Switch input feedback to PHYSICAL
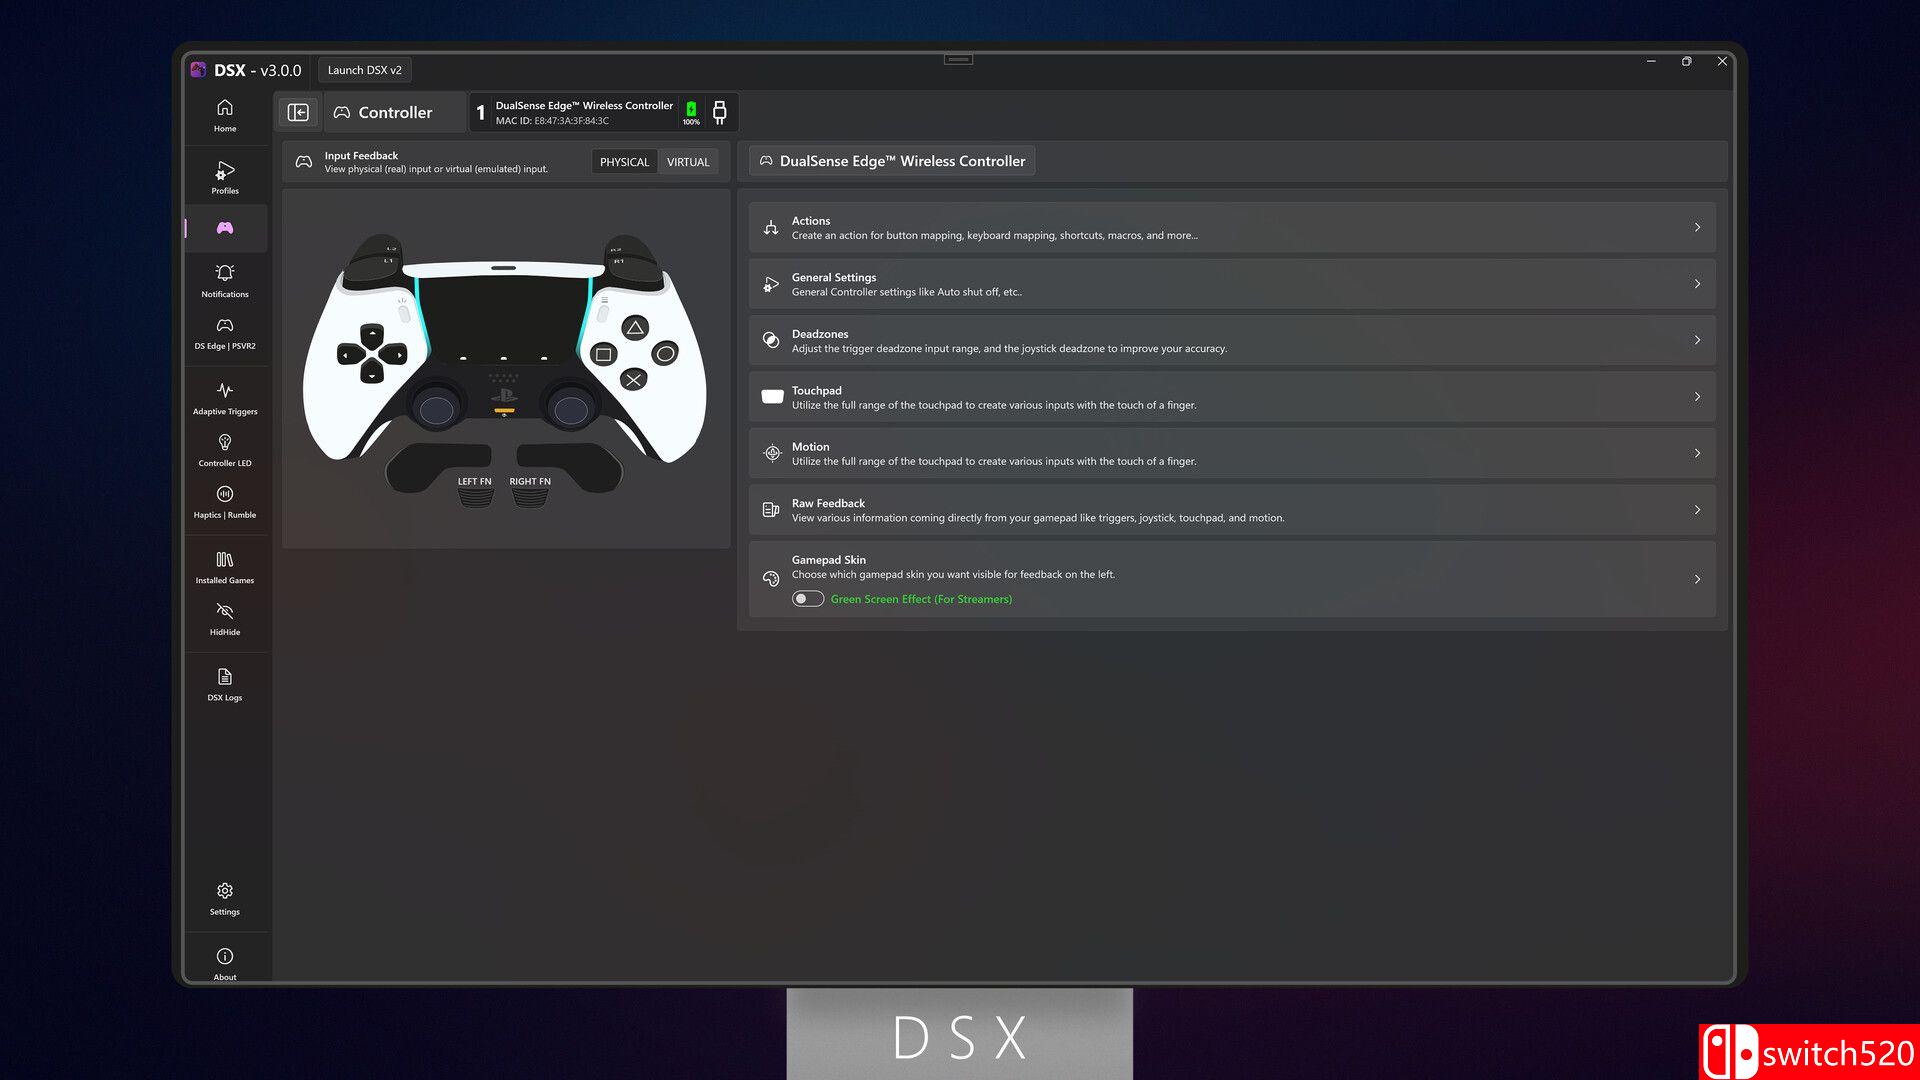Image resolution: width=1920 pixels, height=1080 pixels. [x=624, y=162]
